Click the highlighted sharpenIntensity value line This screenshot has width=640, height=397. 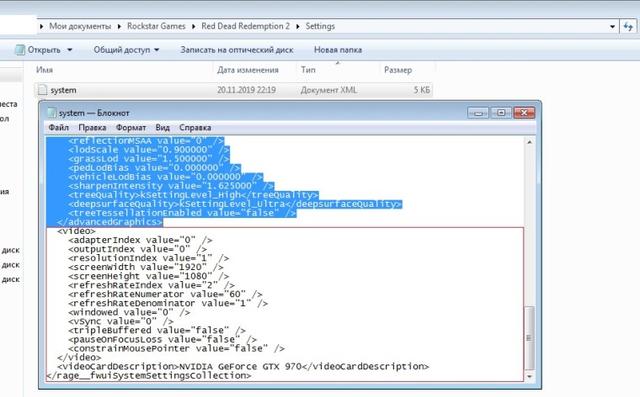171,186
